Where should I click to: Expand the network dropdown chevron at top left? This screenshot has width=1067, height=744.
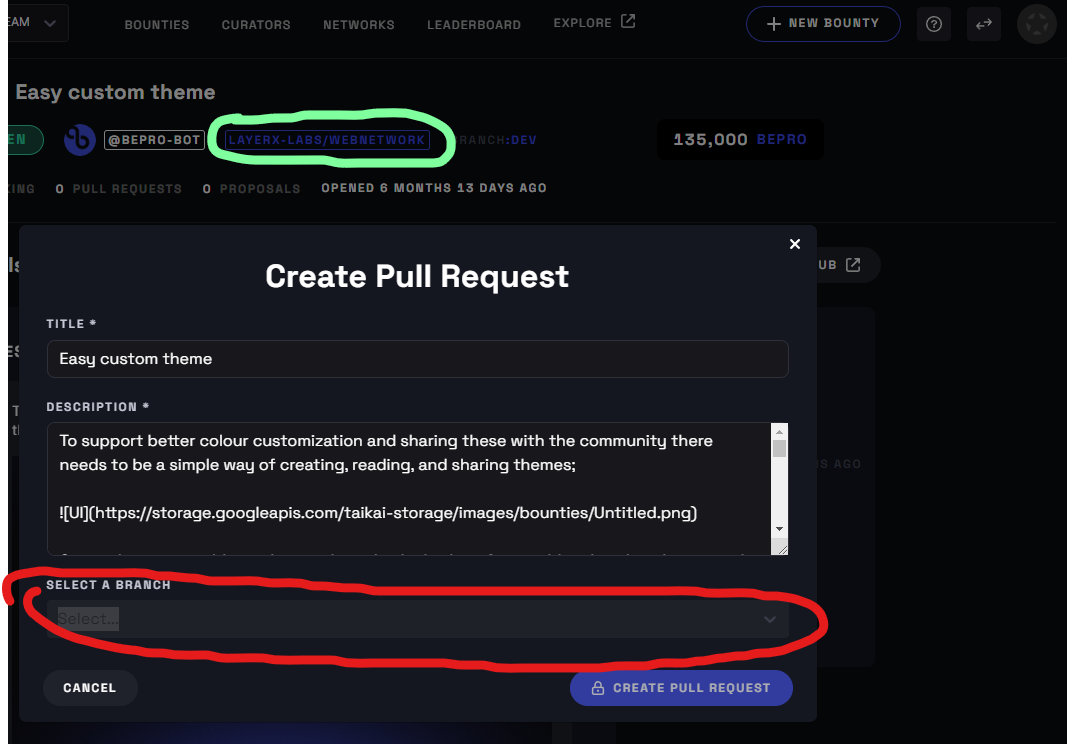click(50, 23)
